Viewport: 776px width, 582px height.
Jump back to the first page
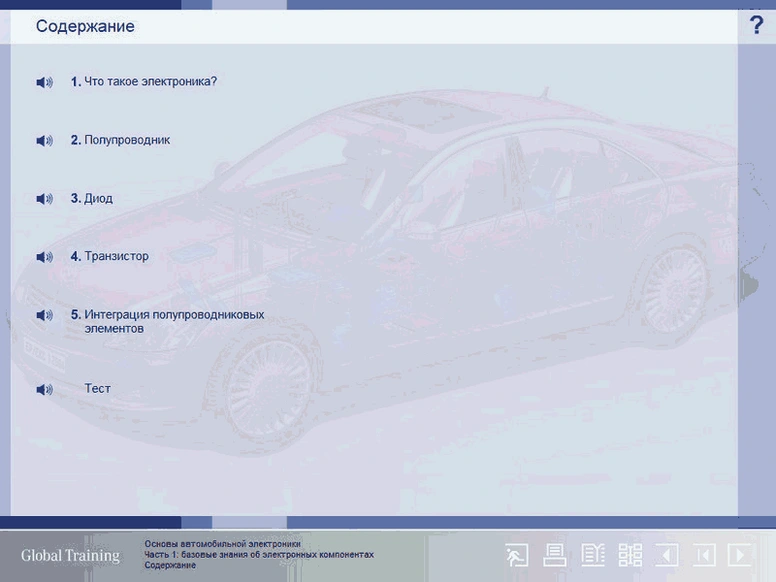click(704, 555)
